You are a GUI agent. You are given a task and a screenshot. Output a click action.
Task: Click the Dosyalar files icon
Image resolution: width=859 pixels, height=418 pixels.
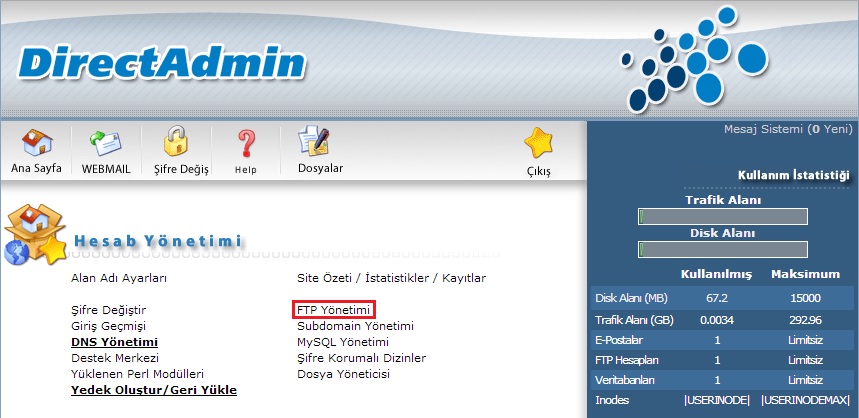coord(313,141)
